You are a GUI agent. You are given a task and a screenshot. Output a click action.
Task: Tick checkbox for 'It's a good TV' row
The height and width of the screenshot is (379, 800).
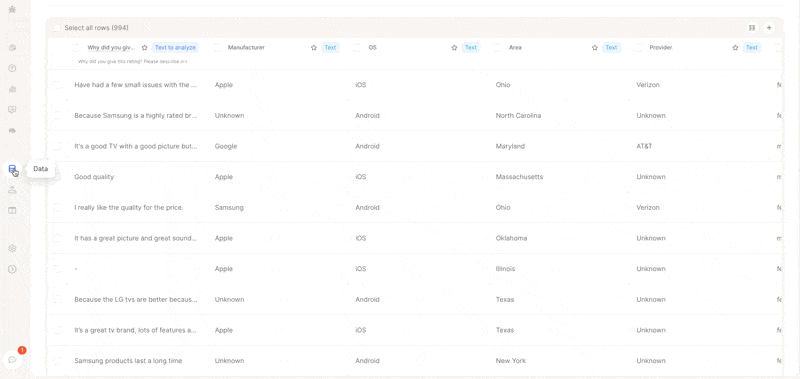58,146
